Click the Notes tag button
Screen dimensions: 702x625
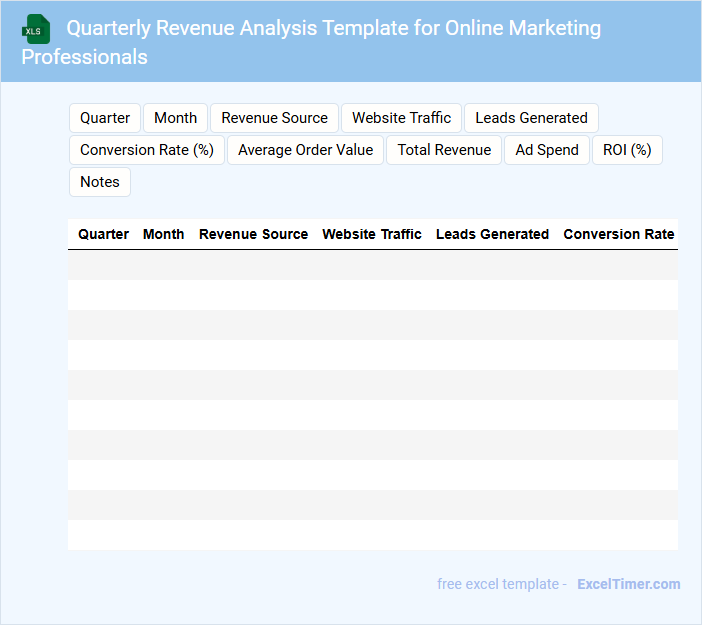100,182
